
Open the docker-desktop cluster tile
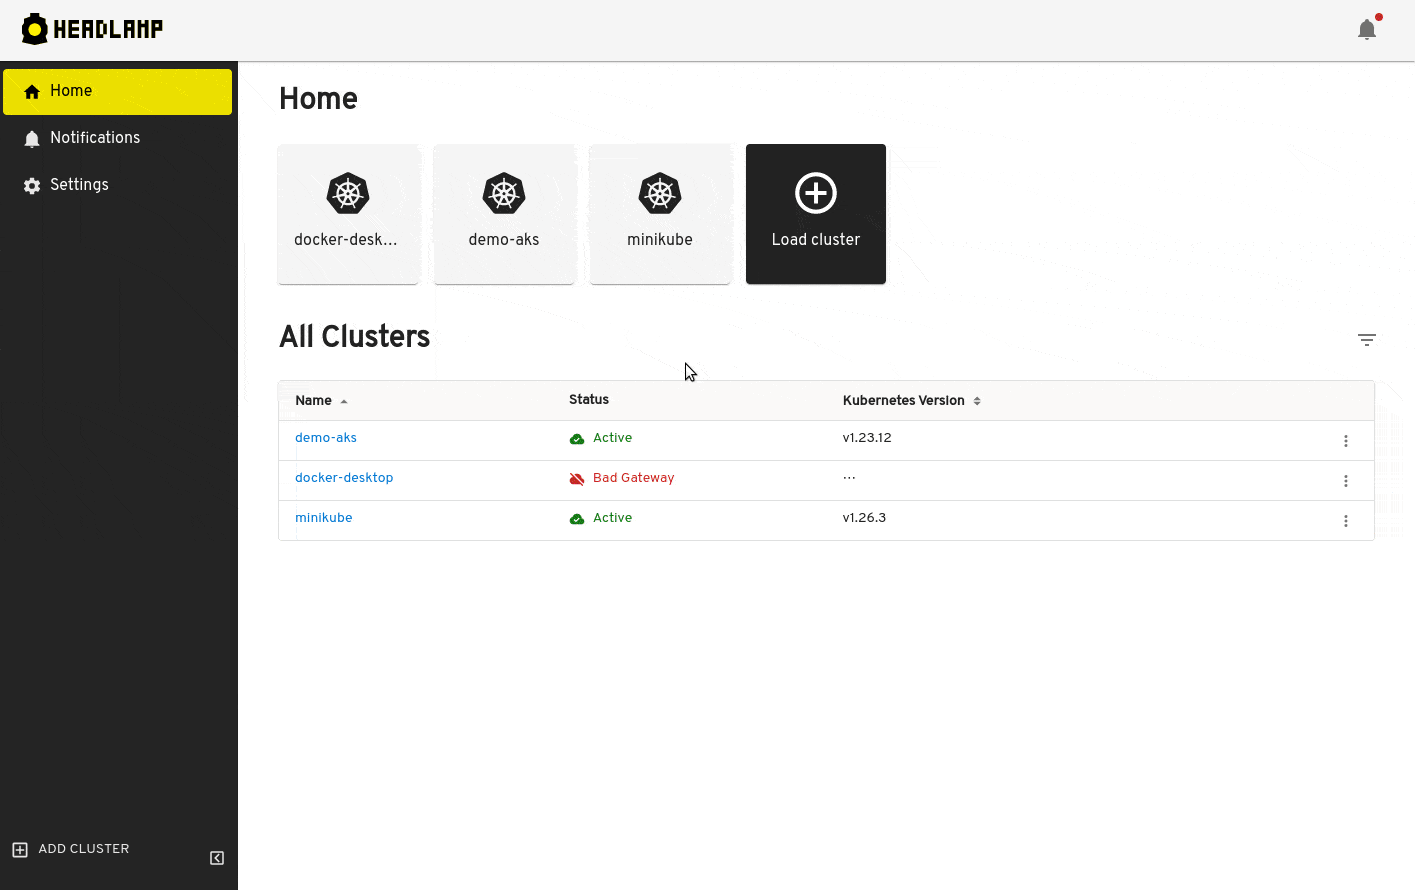(348, 214)
